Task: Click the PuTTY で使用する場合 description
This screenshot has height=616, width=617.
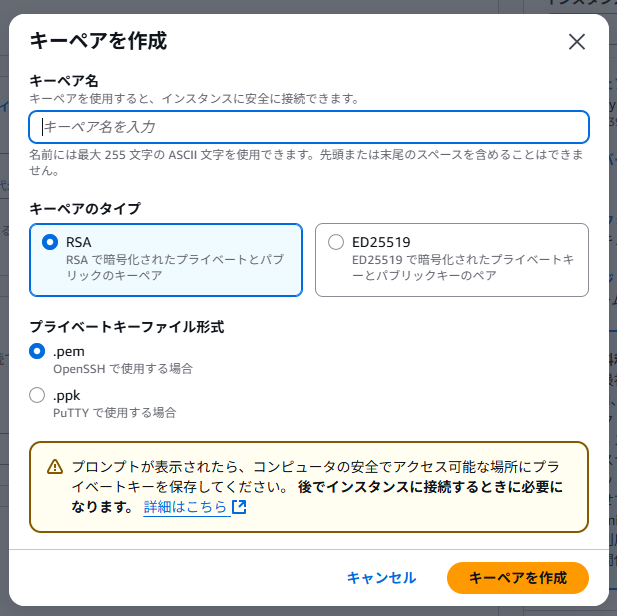Action: click(115, 413)
